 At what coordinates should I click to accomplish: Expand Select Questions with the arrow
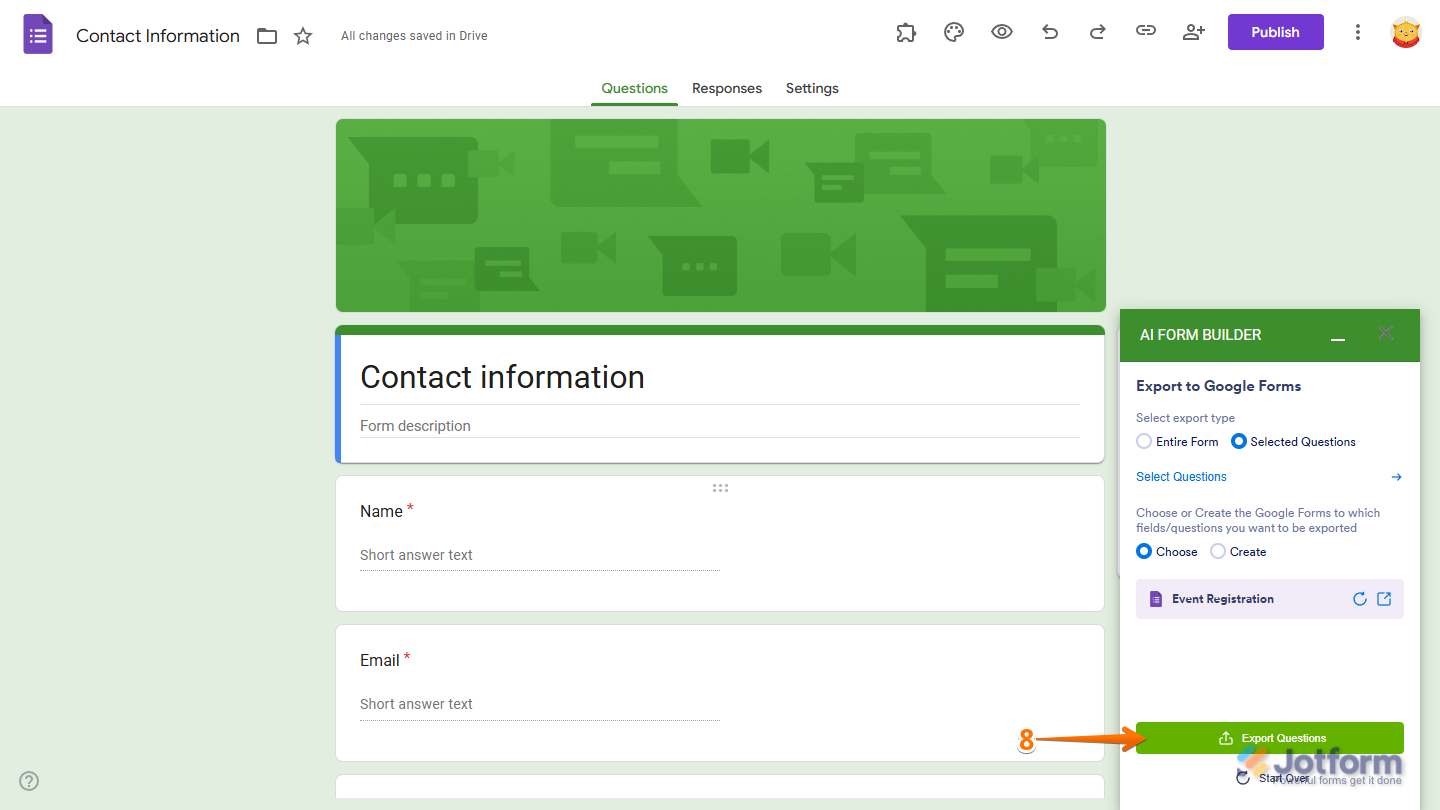tap(1396, 477)
